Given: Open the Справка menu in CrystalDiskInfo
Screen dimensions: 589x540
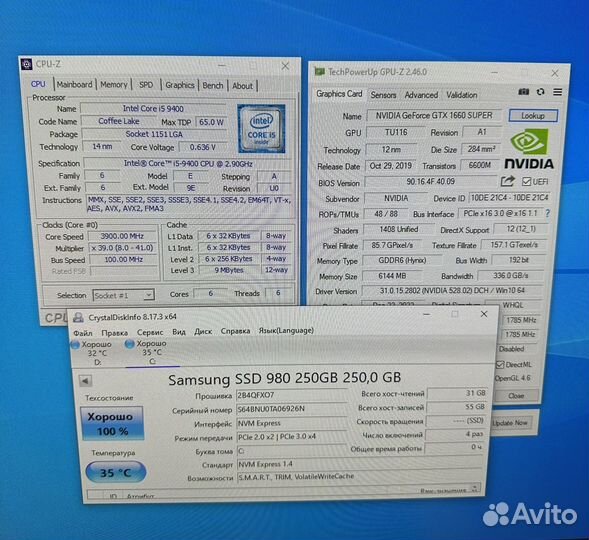Looking at the screenshot, I should tap(235, 331).
